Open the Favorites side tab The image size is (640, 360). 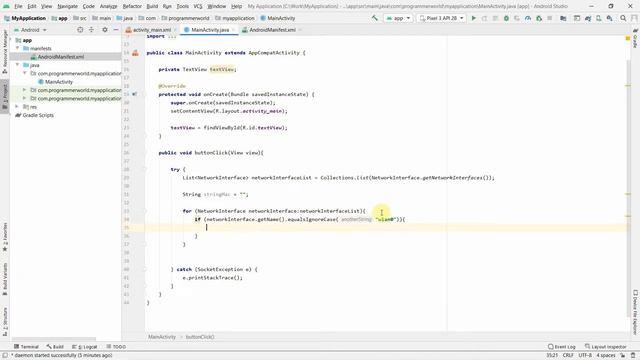[x=5, y=237]
